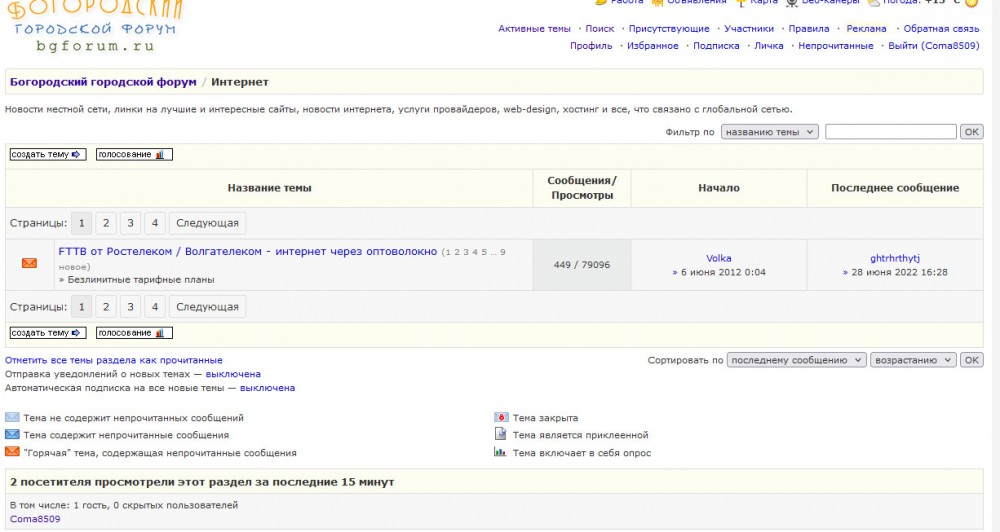Open 'Активные темы' in the top menu
Image resolution: width=1000 pixels, height=532 pixels.
click(534, 29)
